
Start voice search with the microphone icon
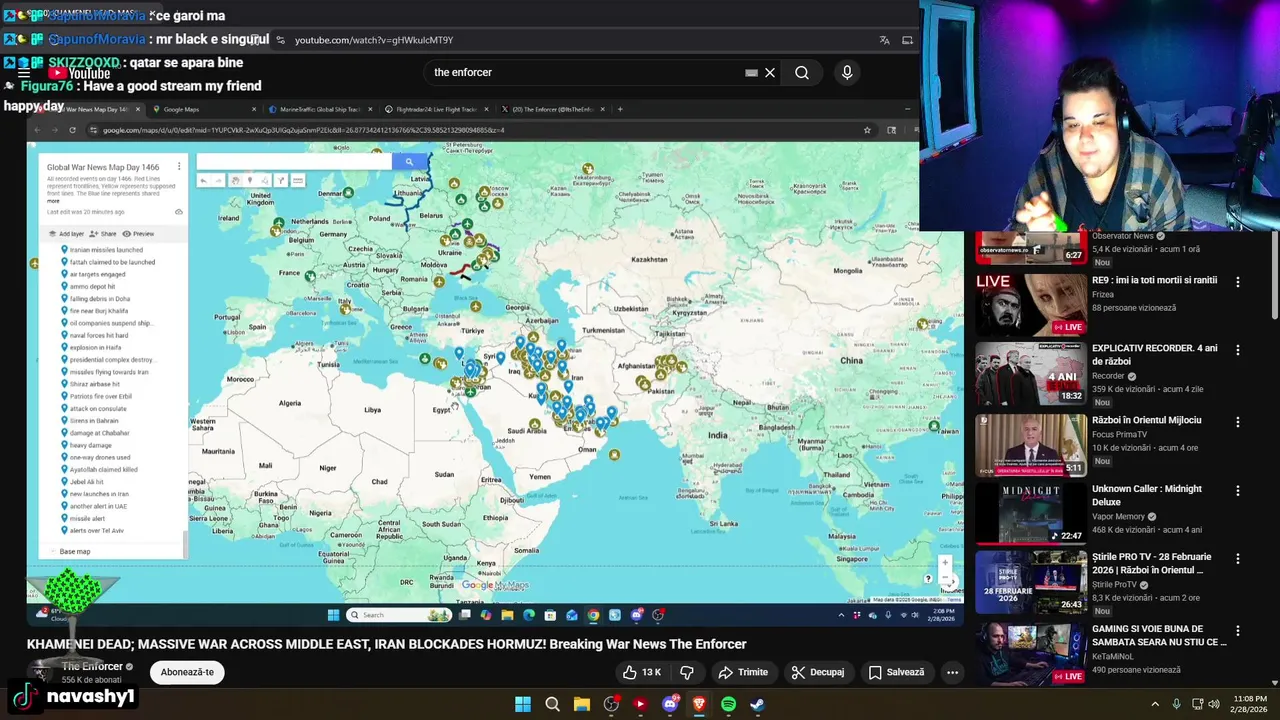point(847,73)
